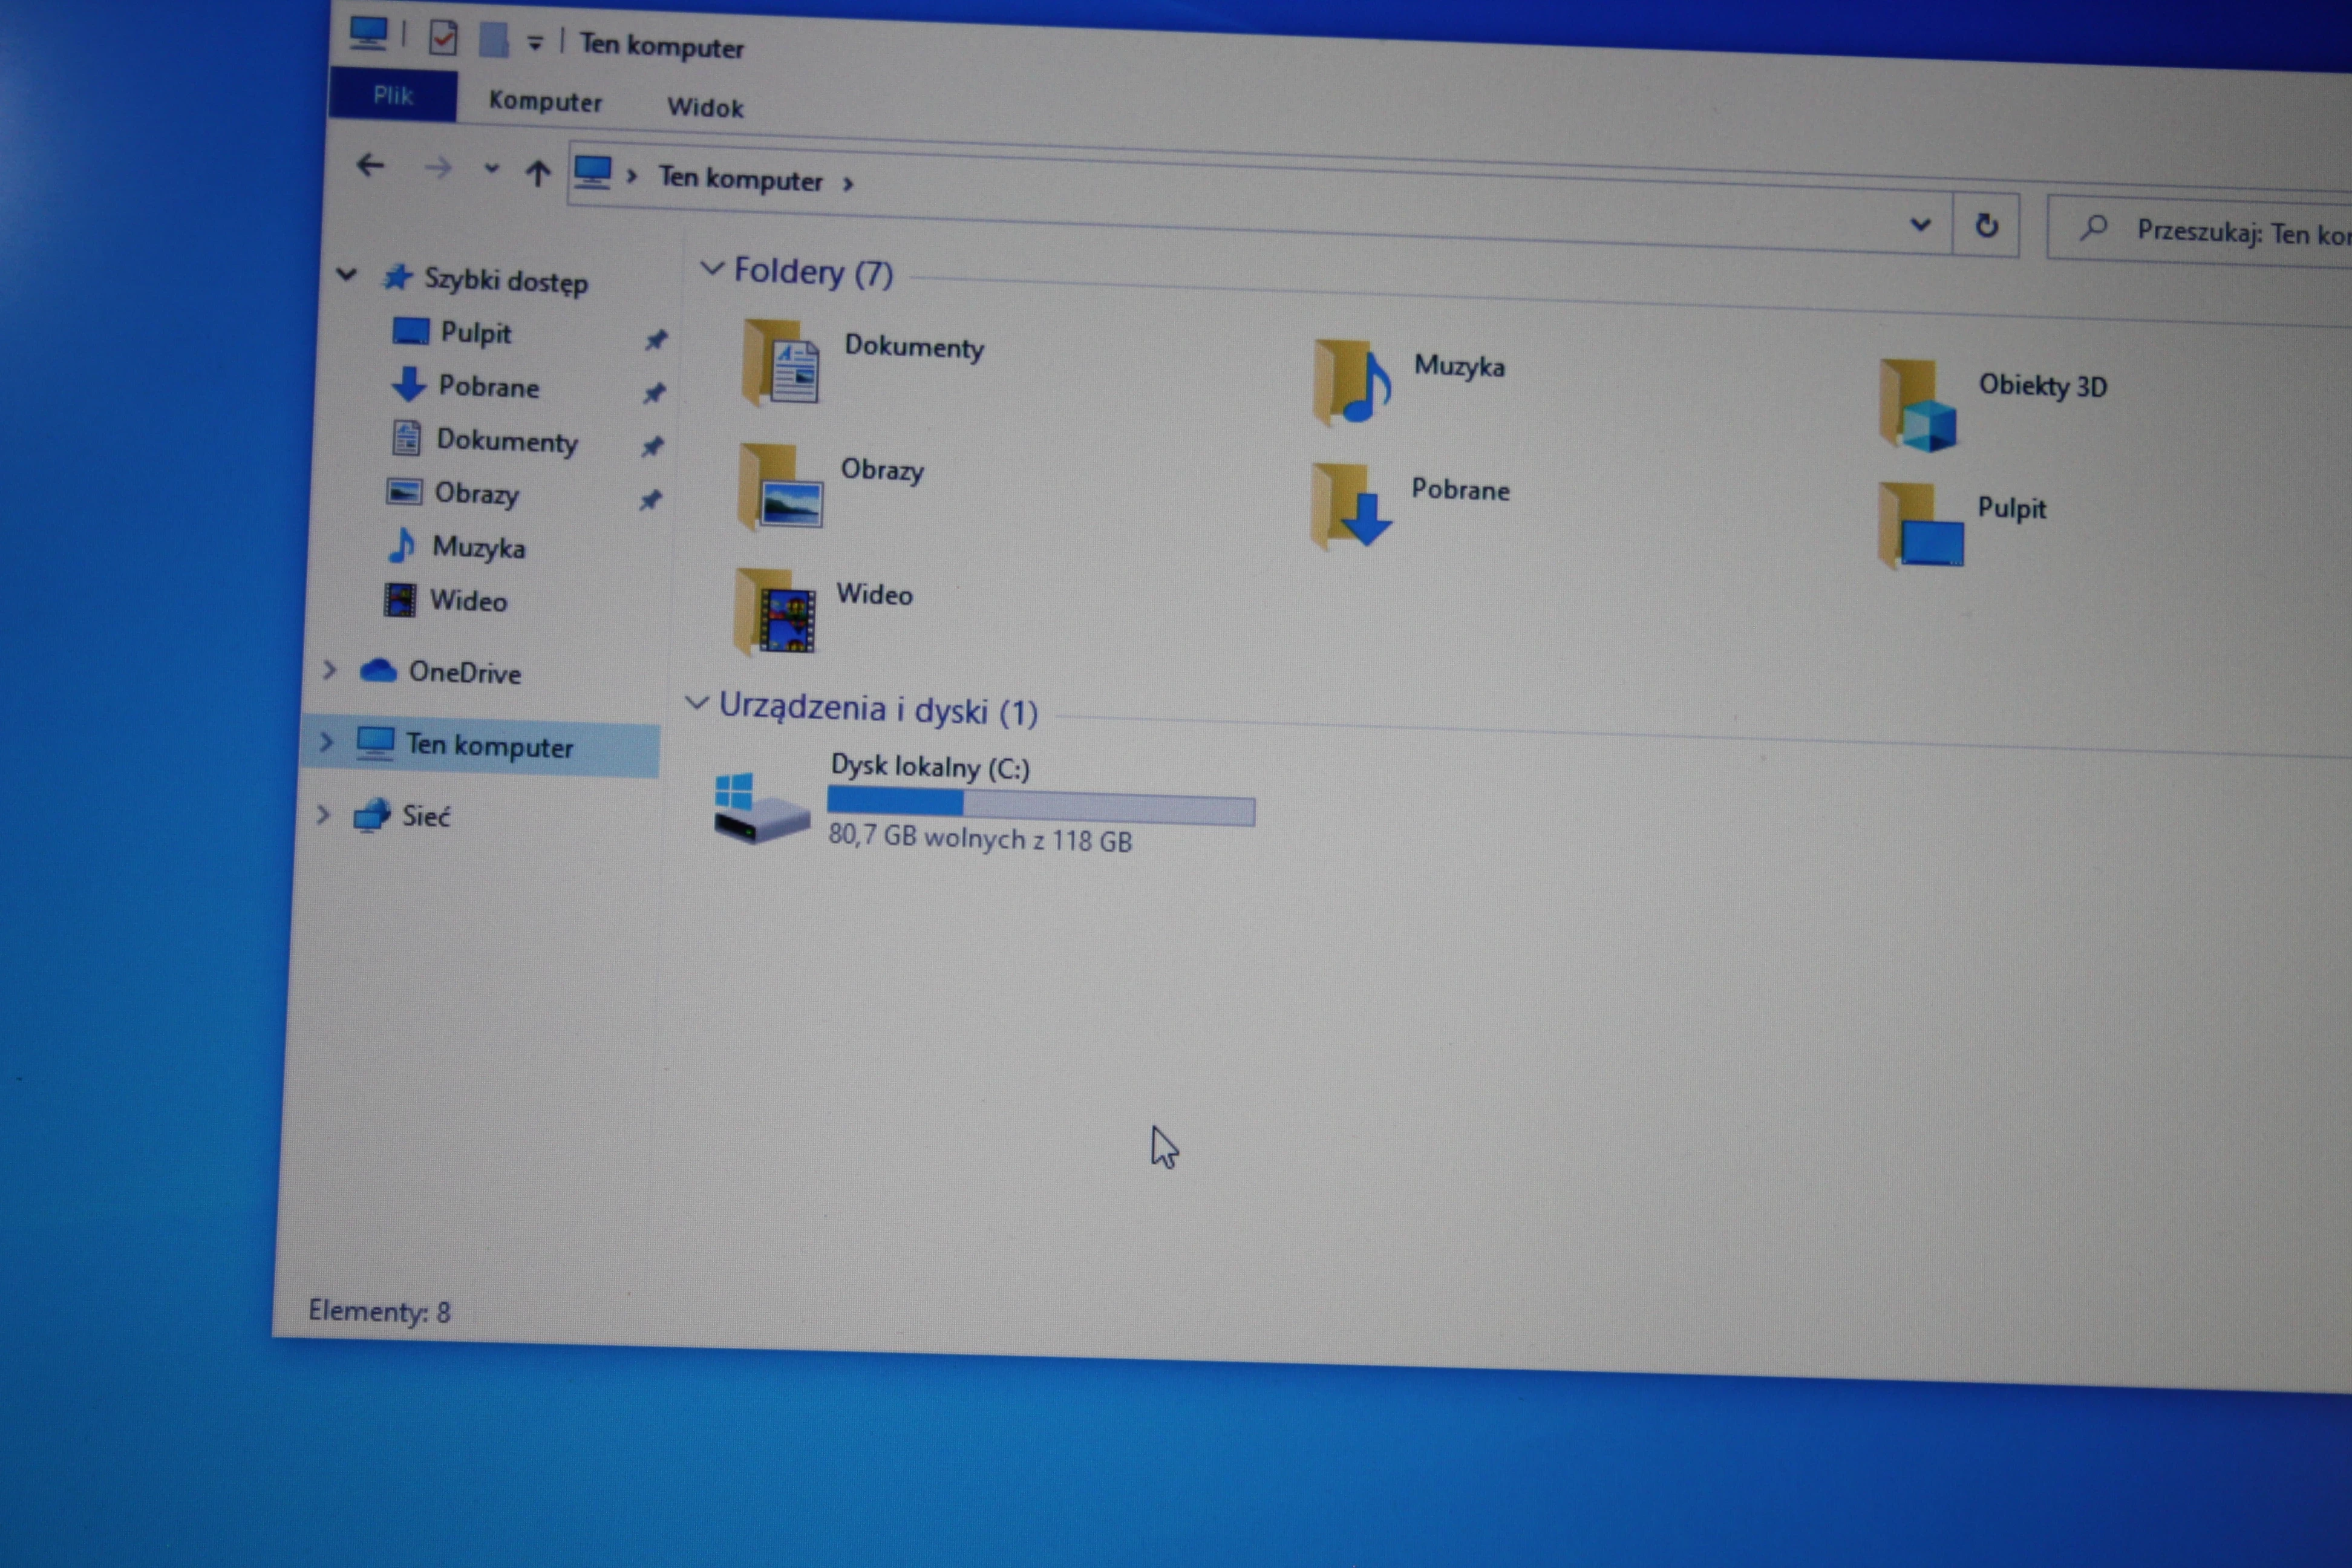Open the Obiekty 3D folder icon
The height and width of the screenshot is (1568, 2352).
[x=1918, y=405]
